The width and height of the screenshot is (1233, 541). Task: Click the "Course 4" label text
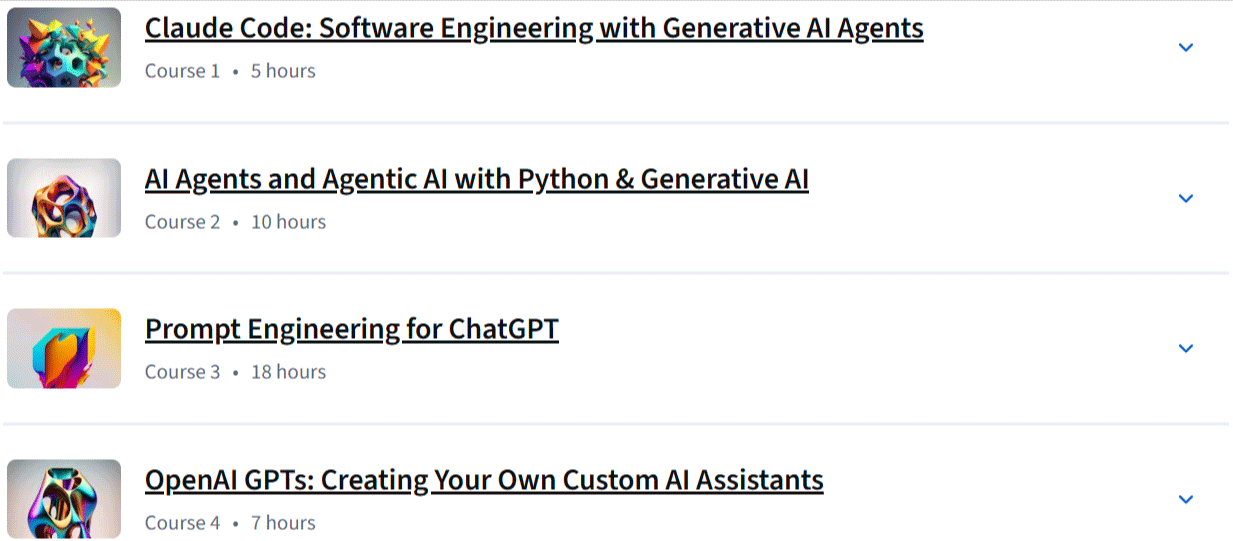point(182,523)
